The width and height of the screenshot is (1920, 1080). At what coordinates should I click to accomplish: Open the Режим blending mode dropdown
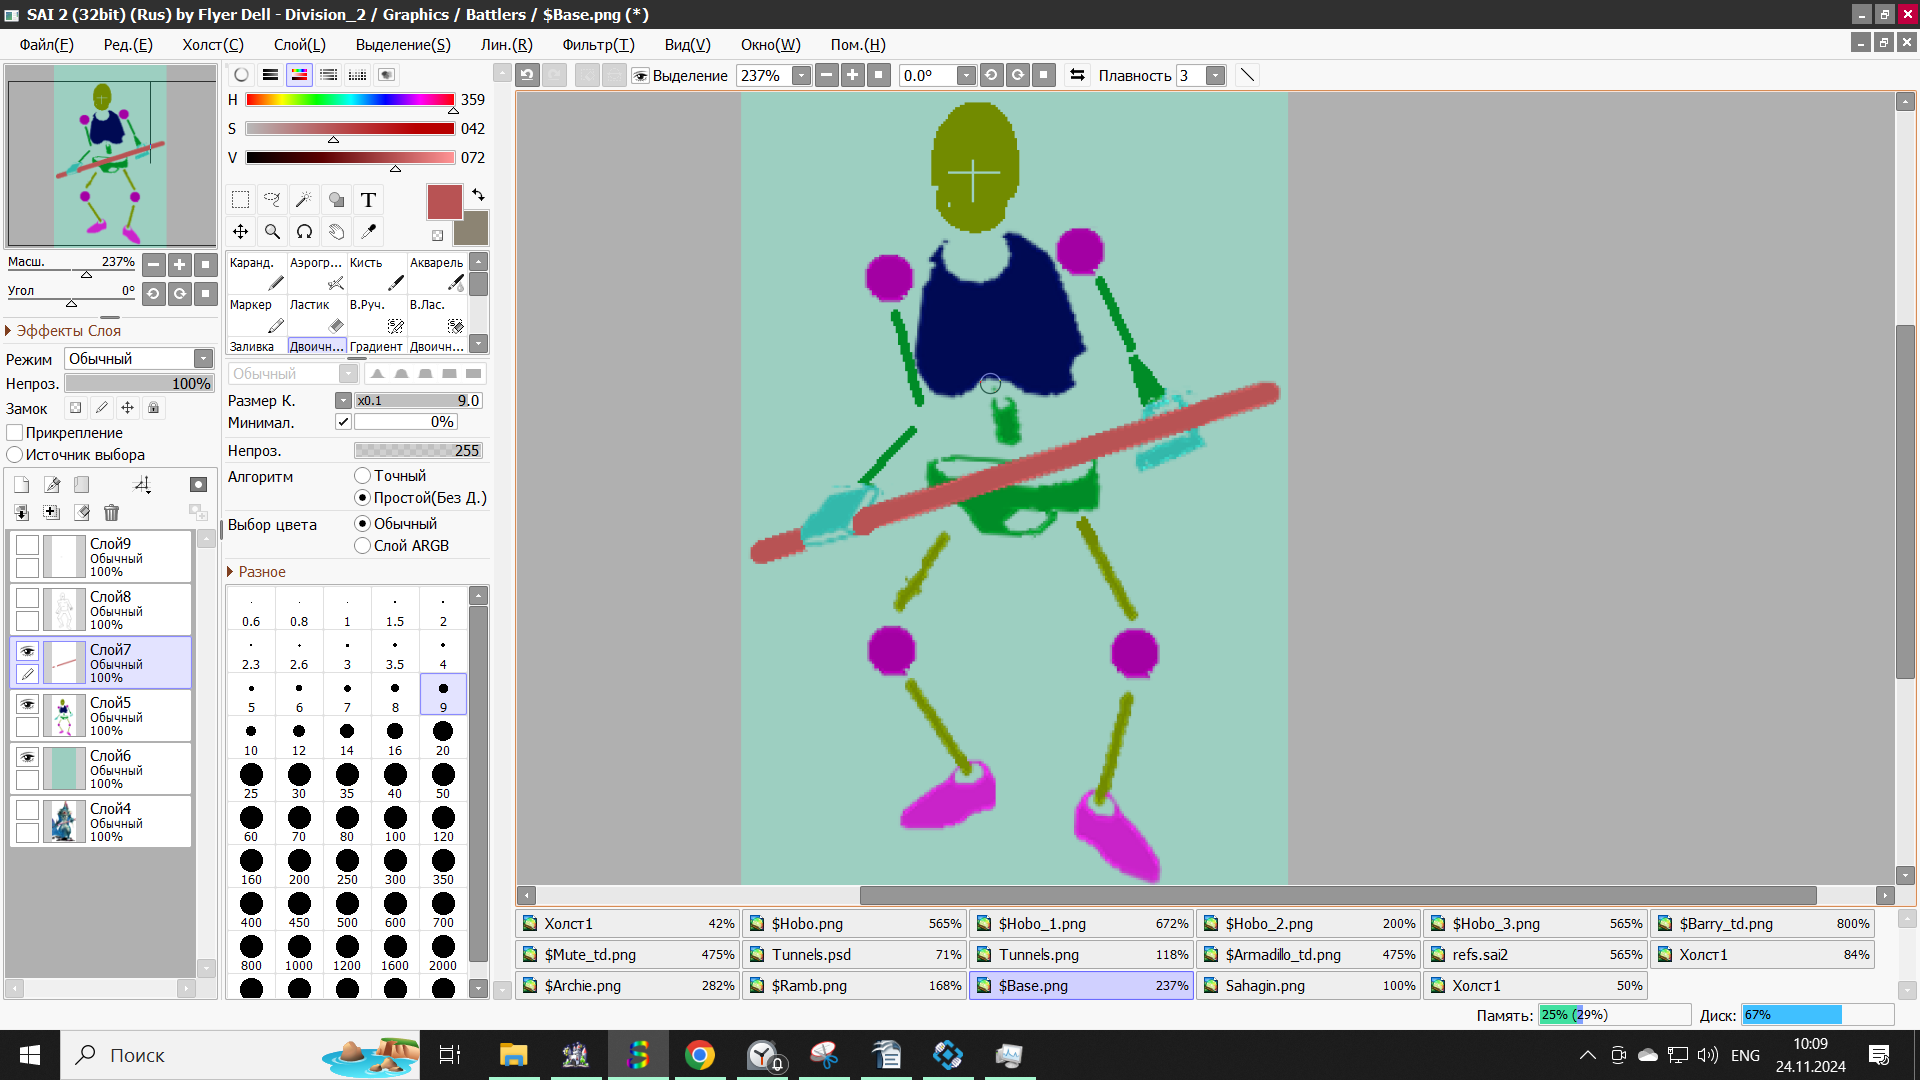point(203,358)
